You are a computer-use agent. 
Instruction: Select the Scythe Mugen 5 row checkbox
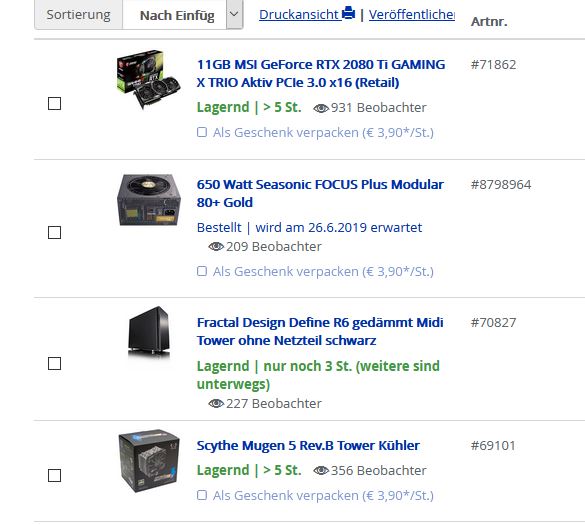point(54,475)
